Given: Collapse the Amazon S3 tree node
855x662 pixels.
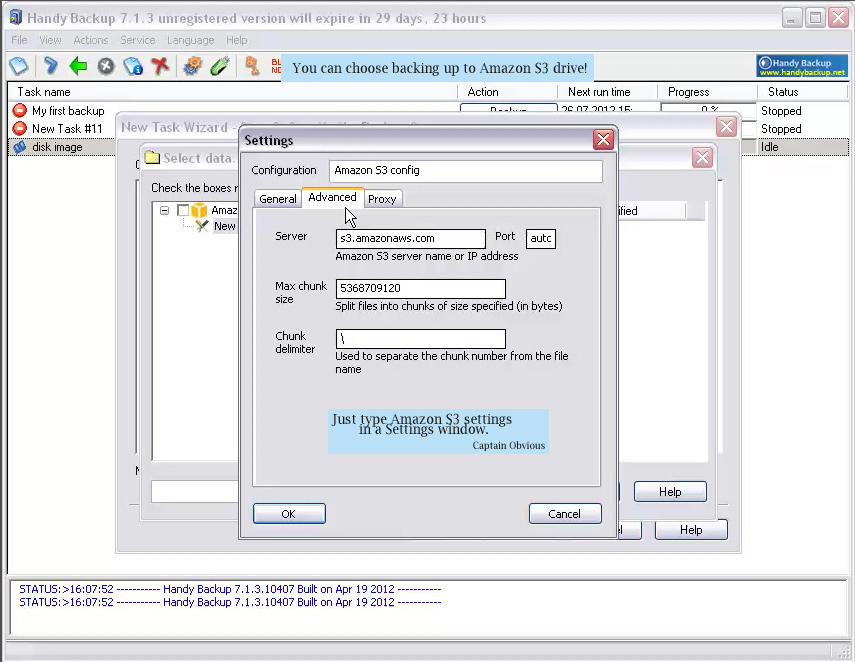Looking at the screenshot, I should point(164,211).
